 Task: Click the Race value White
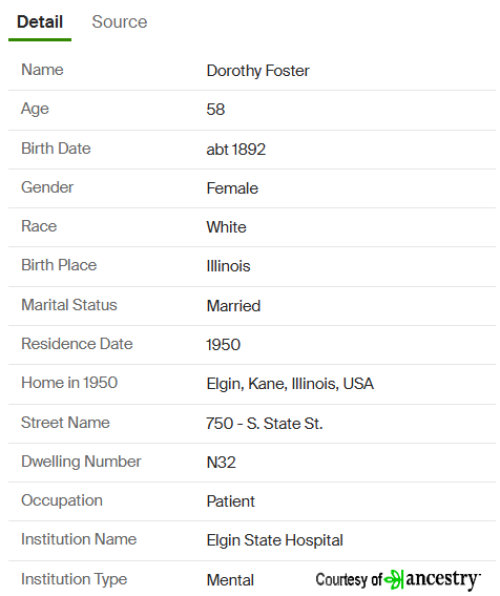[226, 227]
